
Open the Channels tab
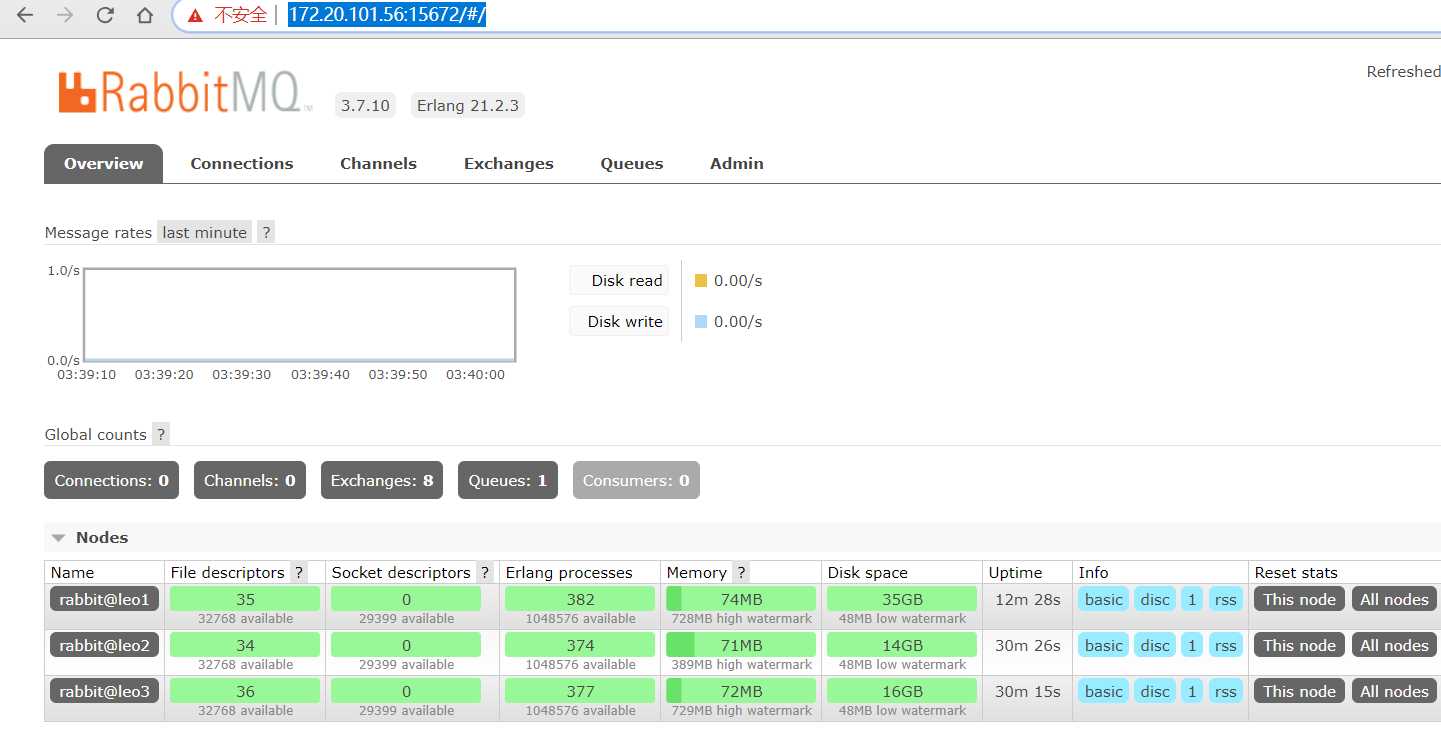point(378,164)
